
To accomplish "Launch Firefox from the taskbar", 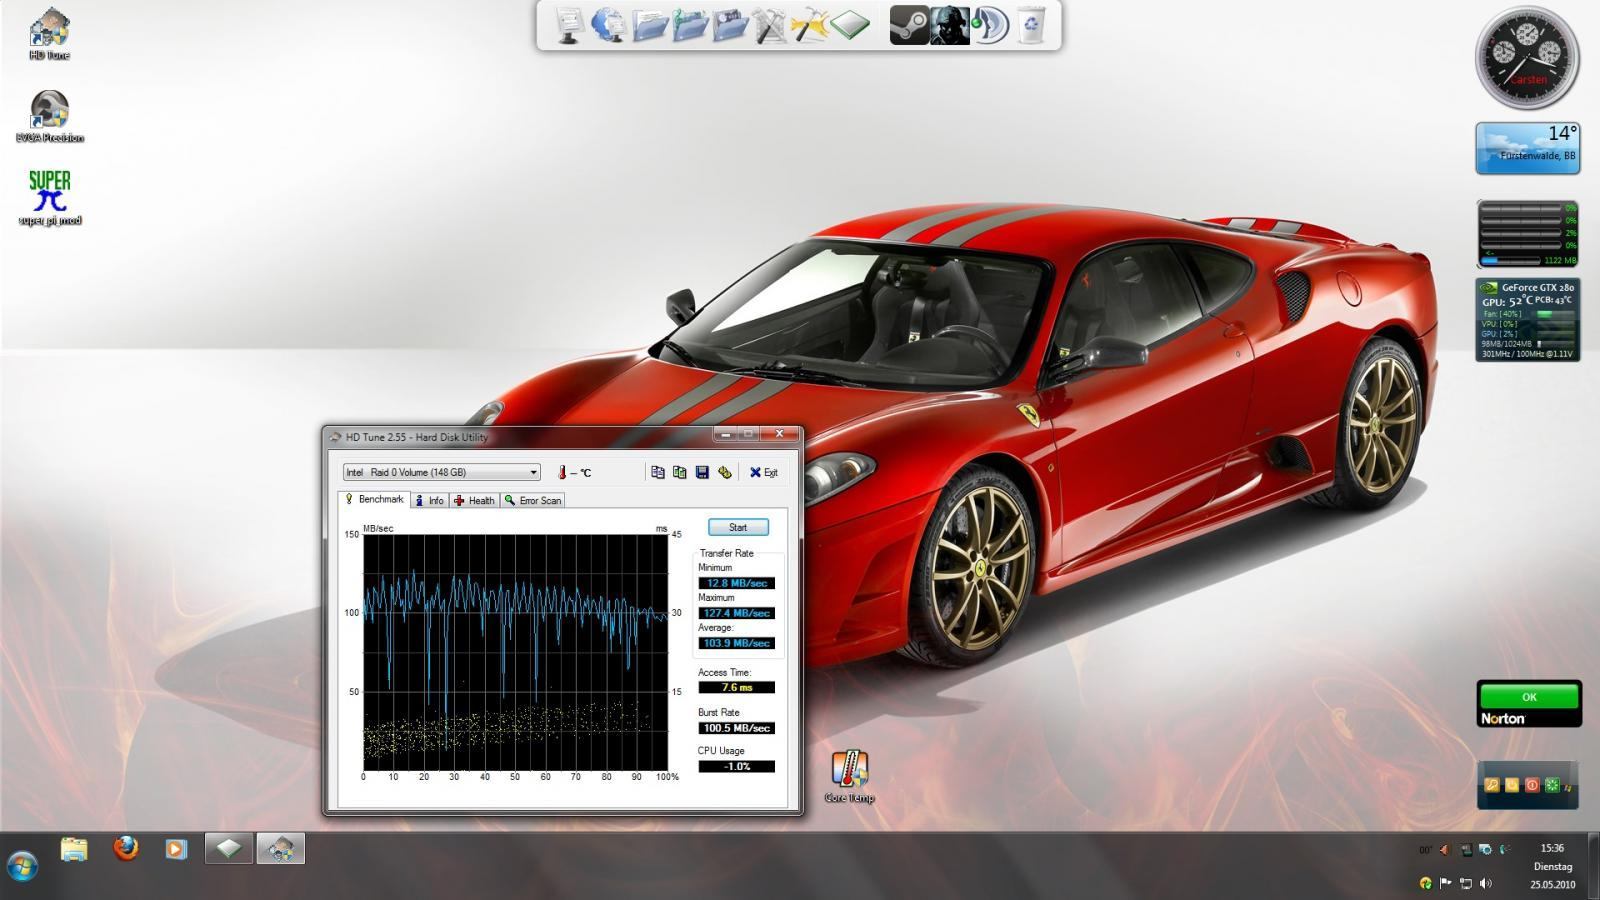I will coord(126,849).
